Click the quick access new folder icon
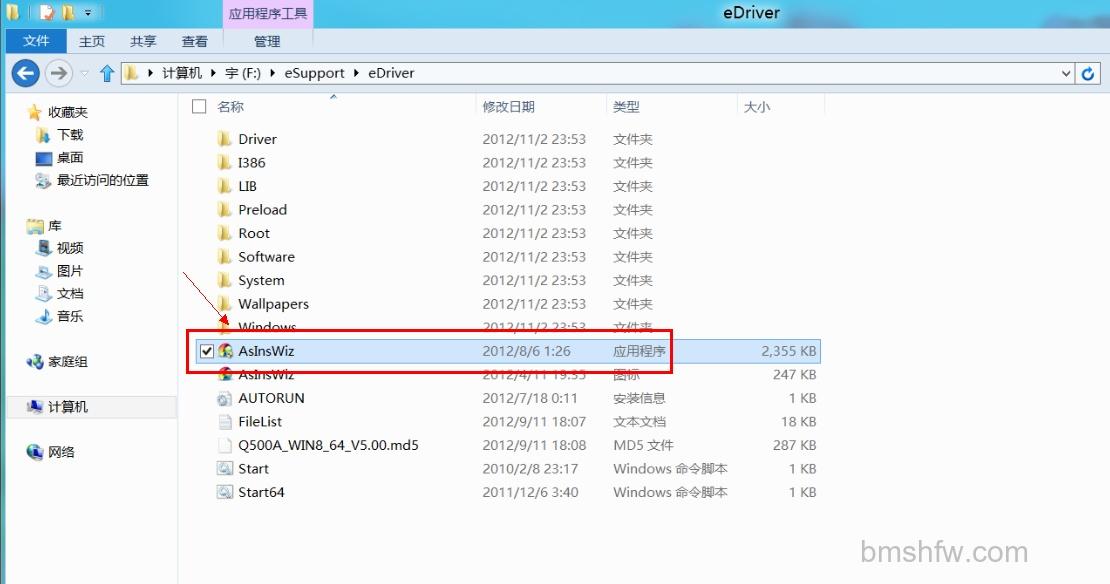 68,12
